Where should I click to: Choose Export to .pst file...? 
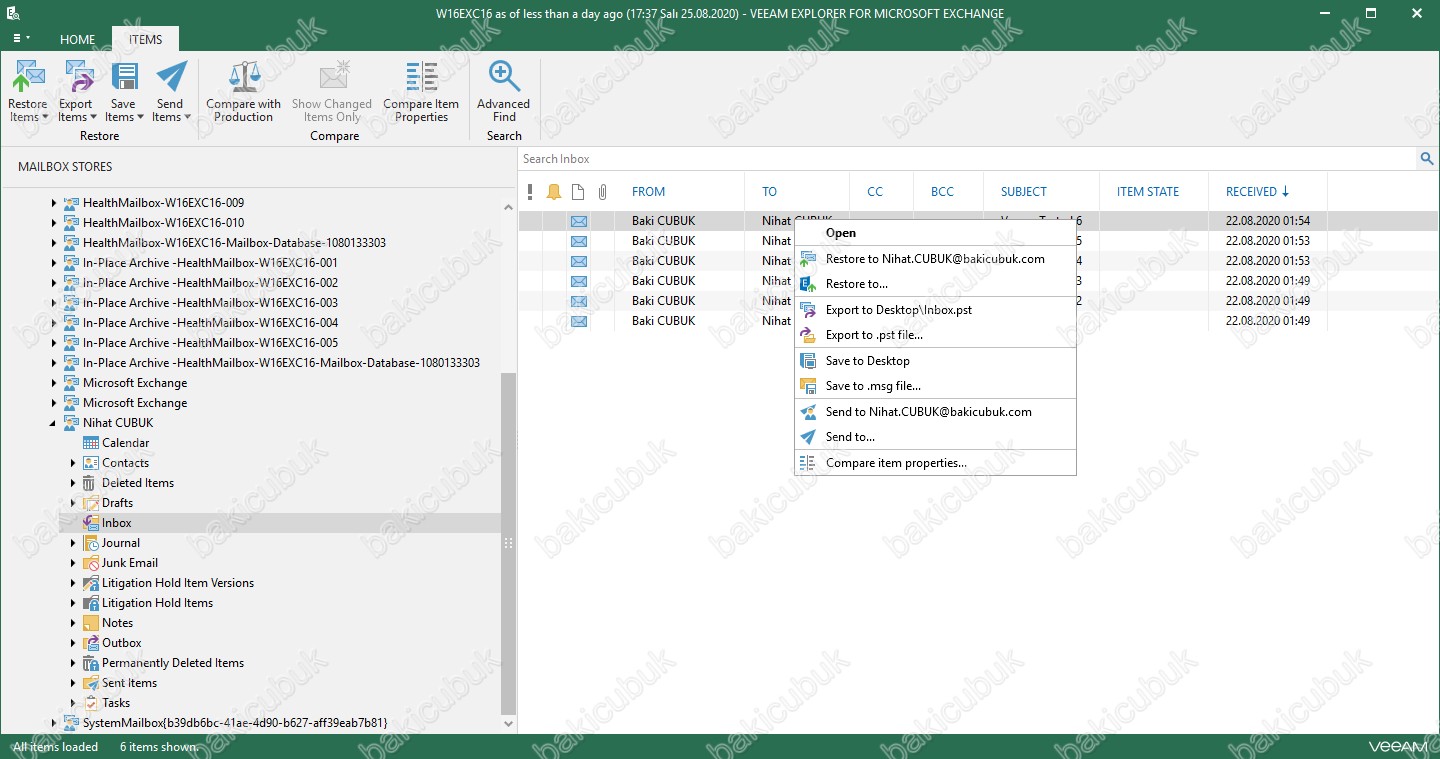pyautogui.click(x=935, y=335)
